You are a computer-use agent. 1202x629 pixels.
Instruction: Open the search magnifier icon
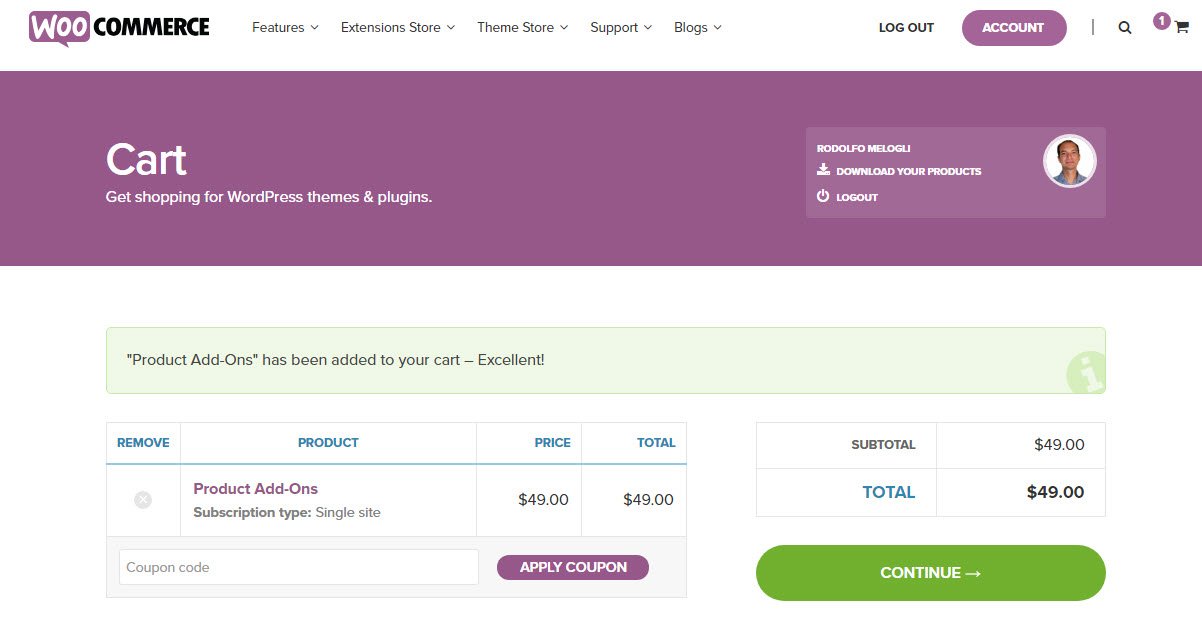[x=1125, y=28]
